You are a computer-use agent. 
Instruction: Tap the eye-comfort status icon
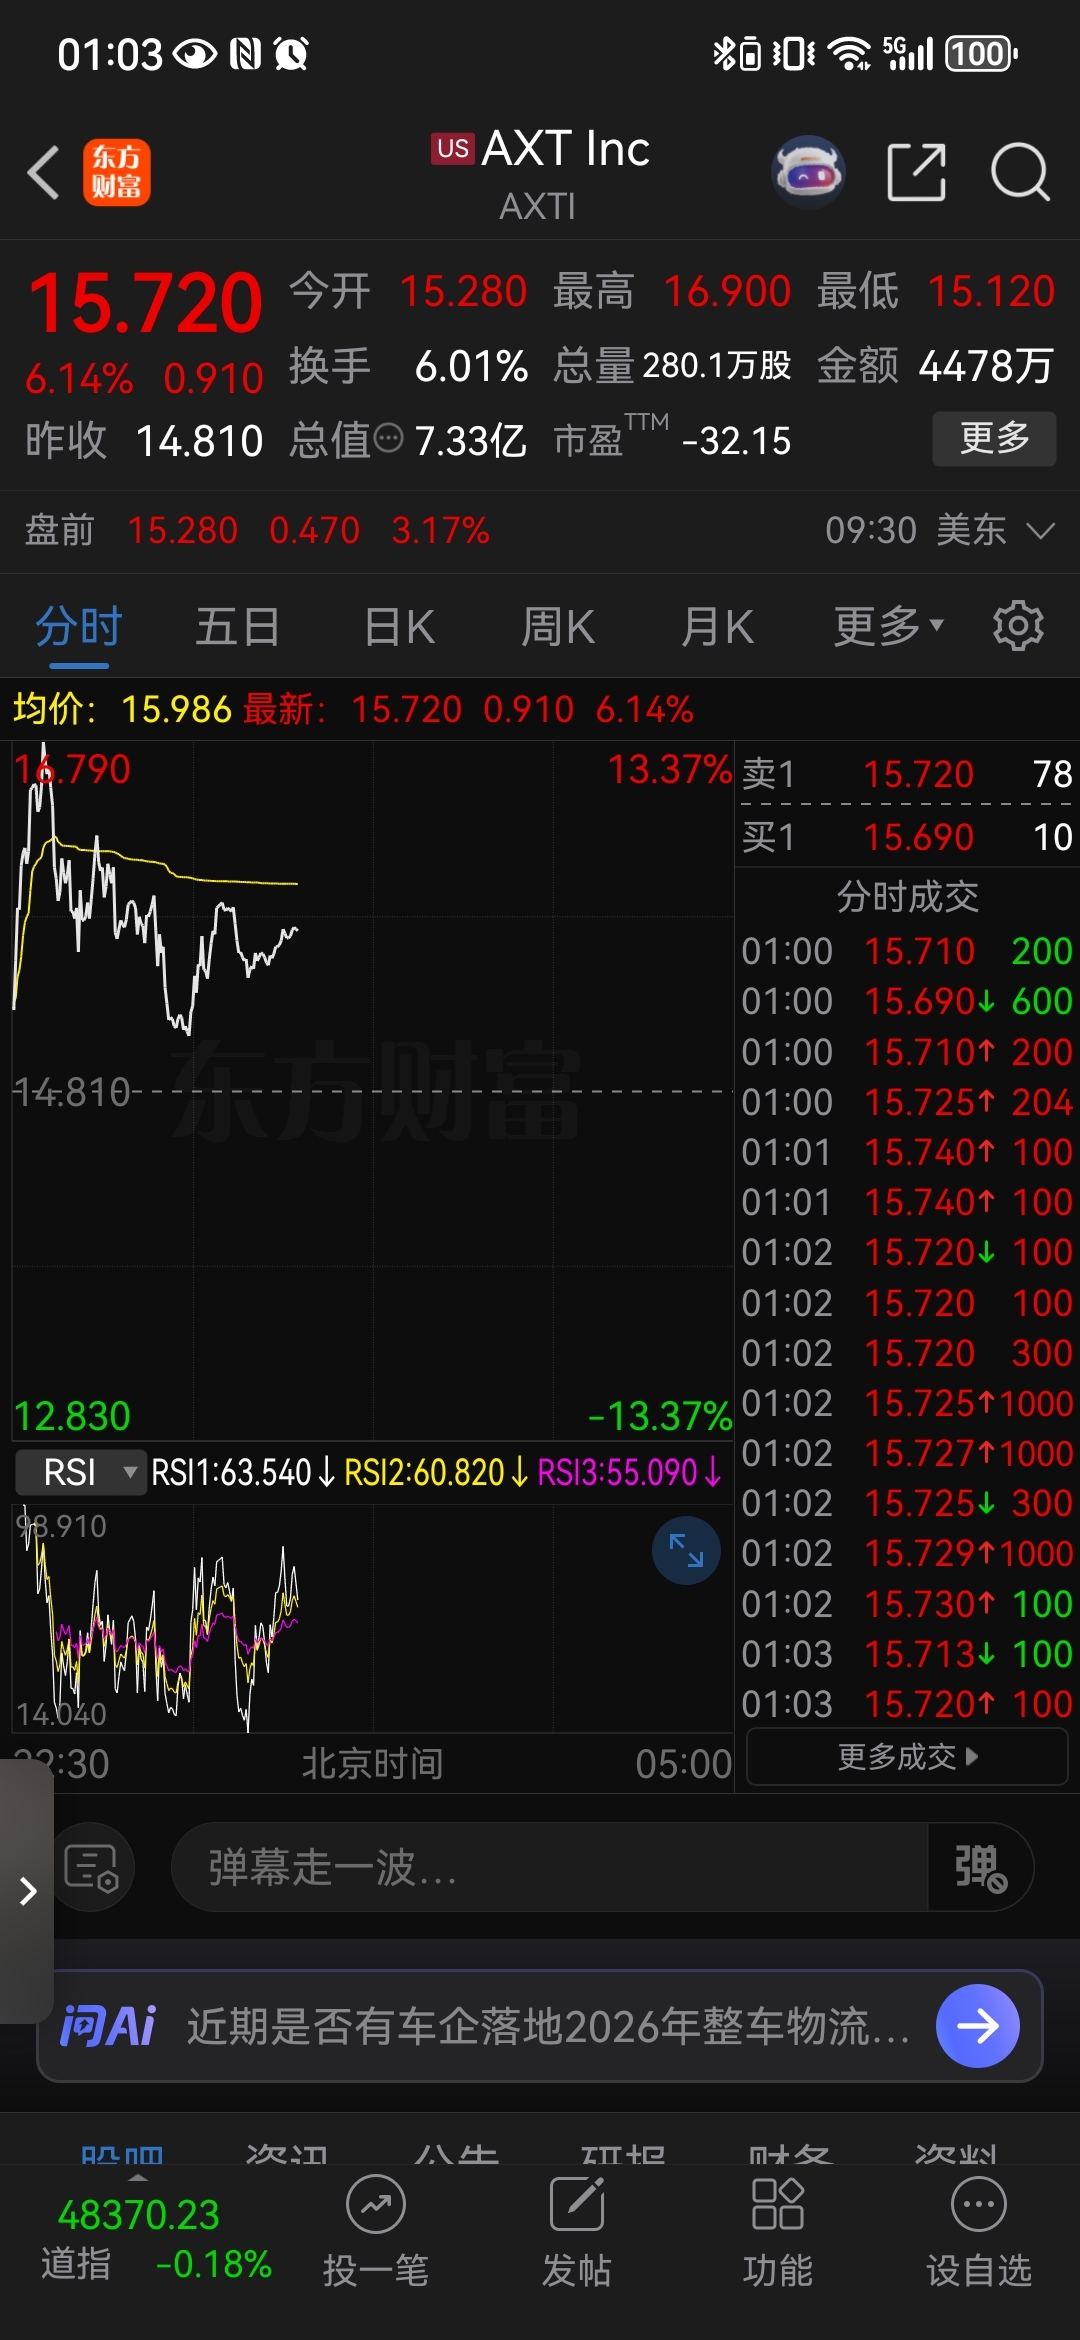click(195, 53)
